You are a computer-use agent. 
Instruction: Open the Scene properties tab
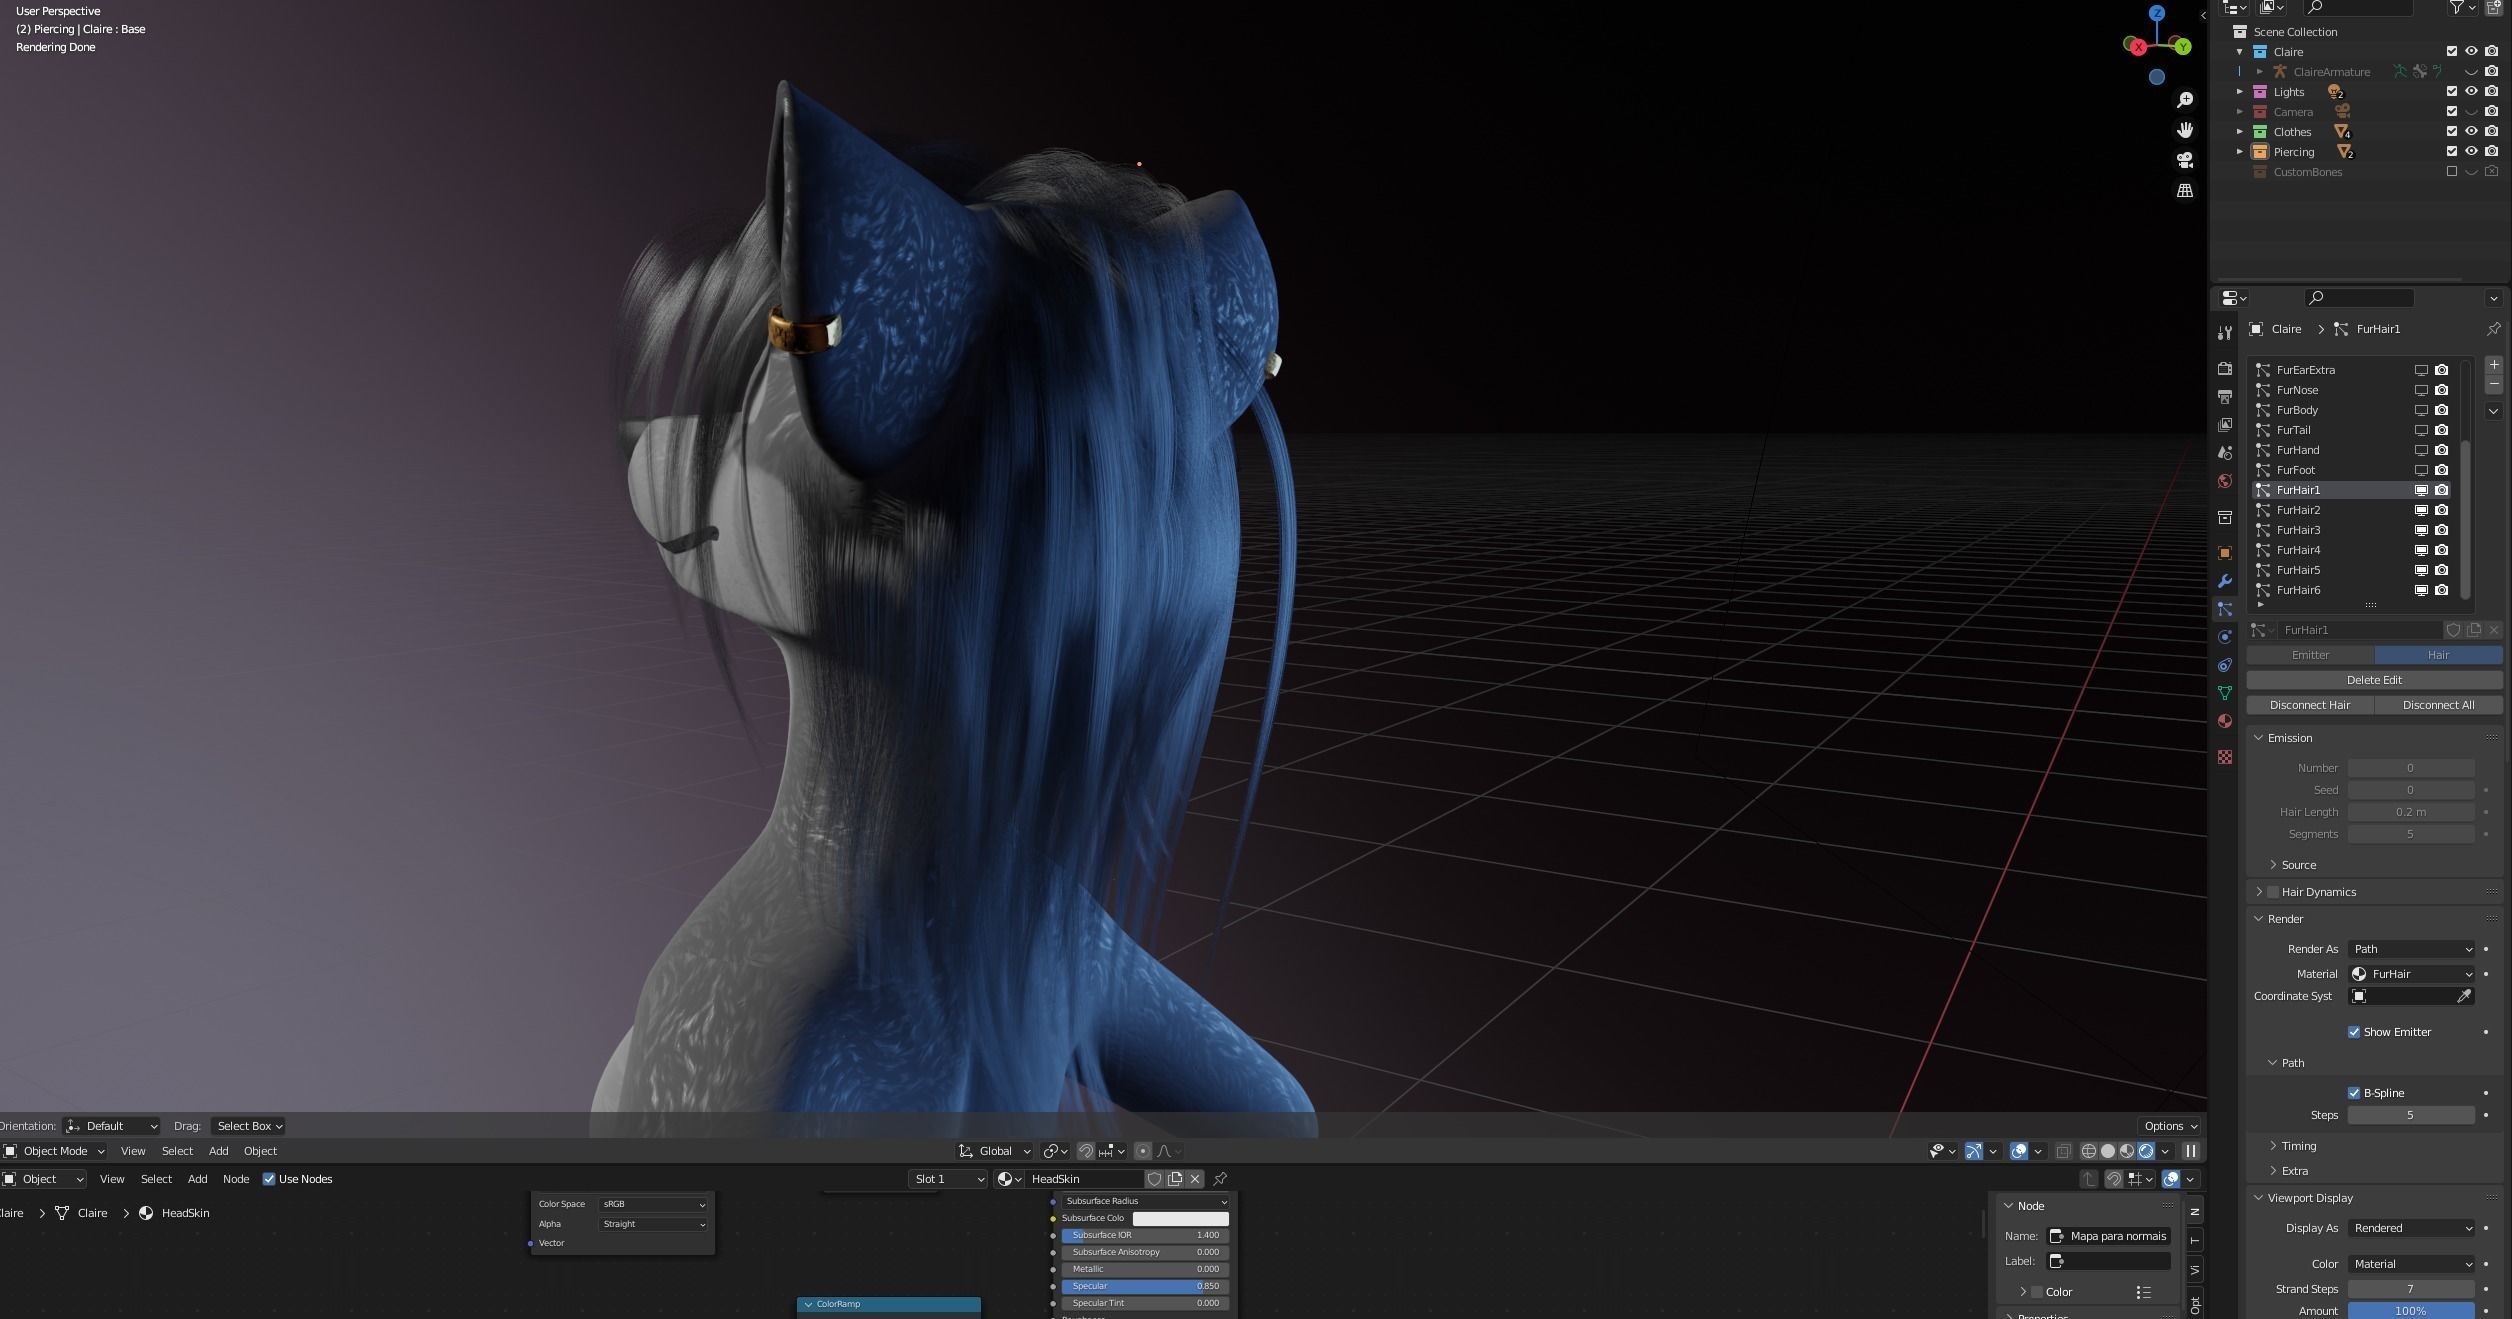2224,453
